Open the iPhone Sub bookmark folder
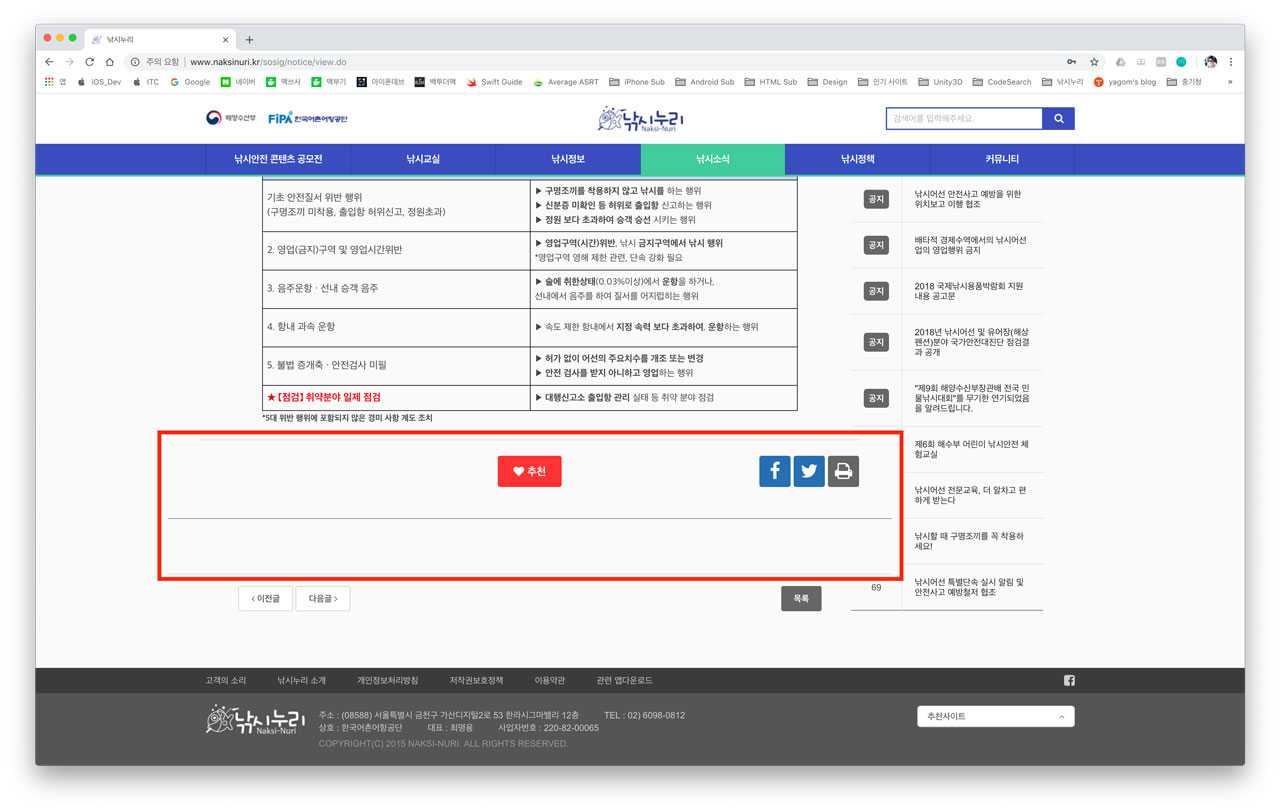1280x812 pixels. [x=636, y=82]
